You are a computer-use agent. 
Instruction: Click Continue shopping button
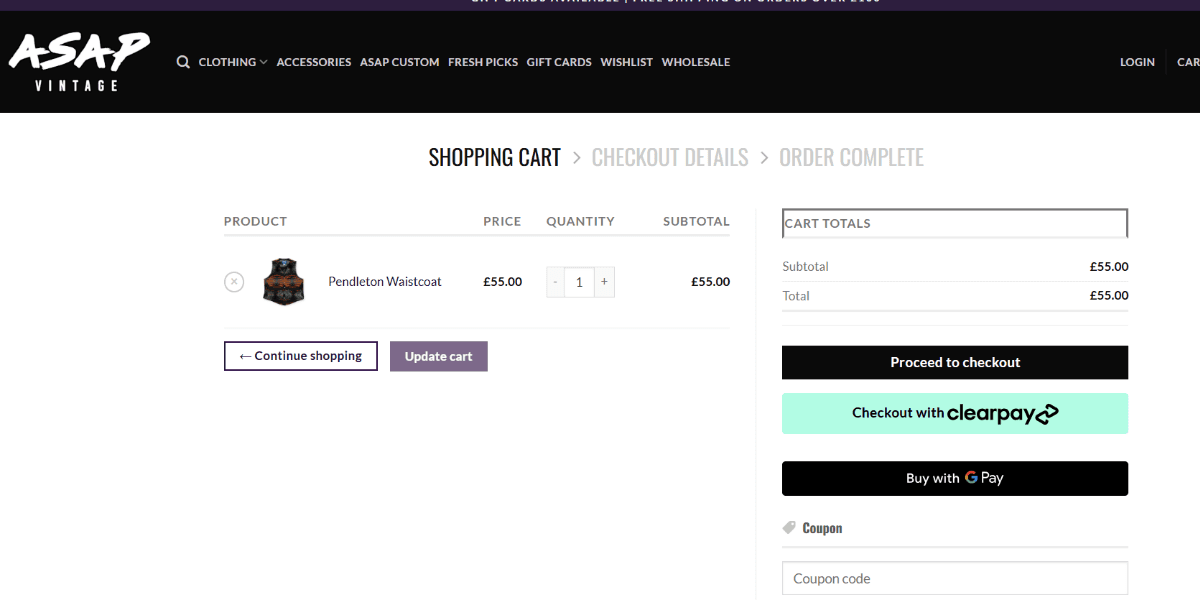pos(301,356)
